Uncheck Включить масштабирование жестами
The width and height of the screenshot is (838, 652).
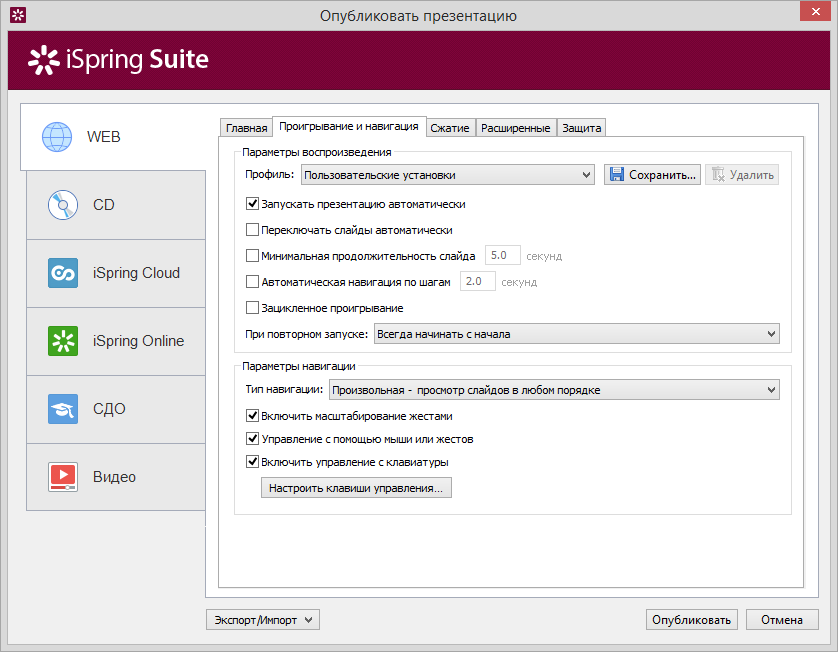click(x=252, y=416)
